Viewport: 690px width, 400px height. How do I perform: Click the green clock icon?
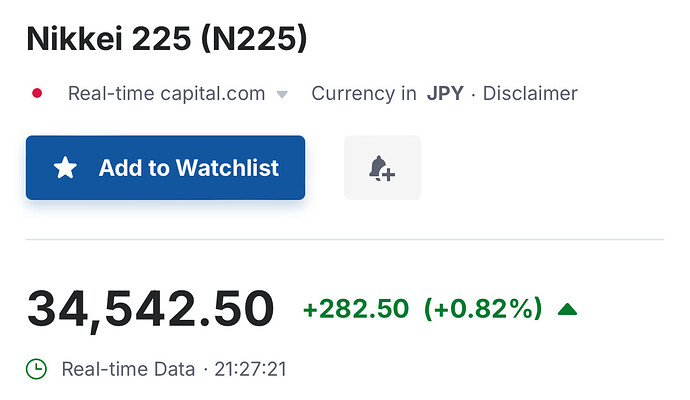(36, 369)
